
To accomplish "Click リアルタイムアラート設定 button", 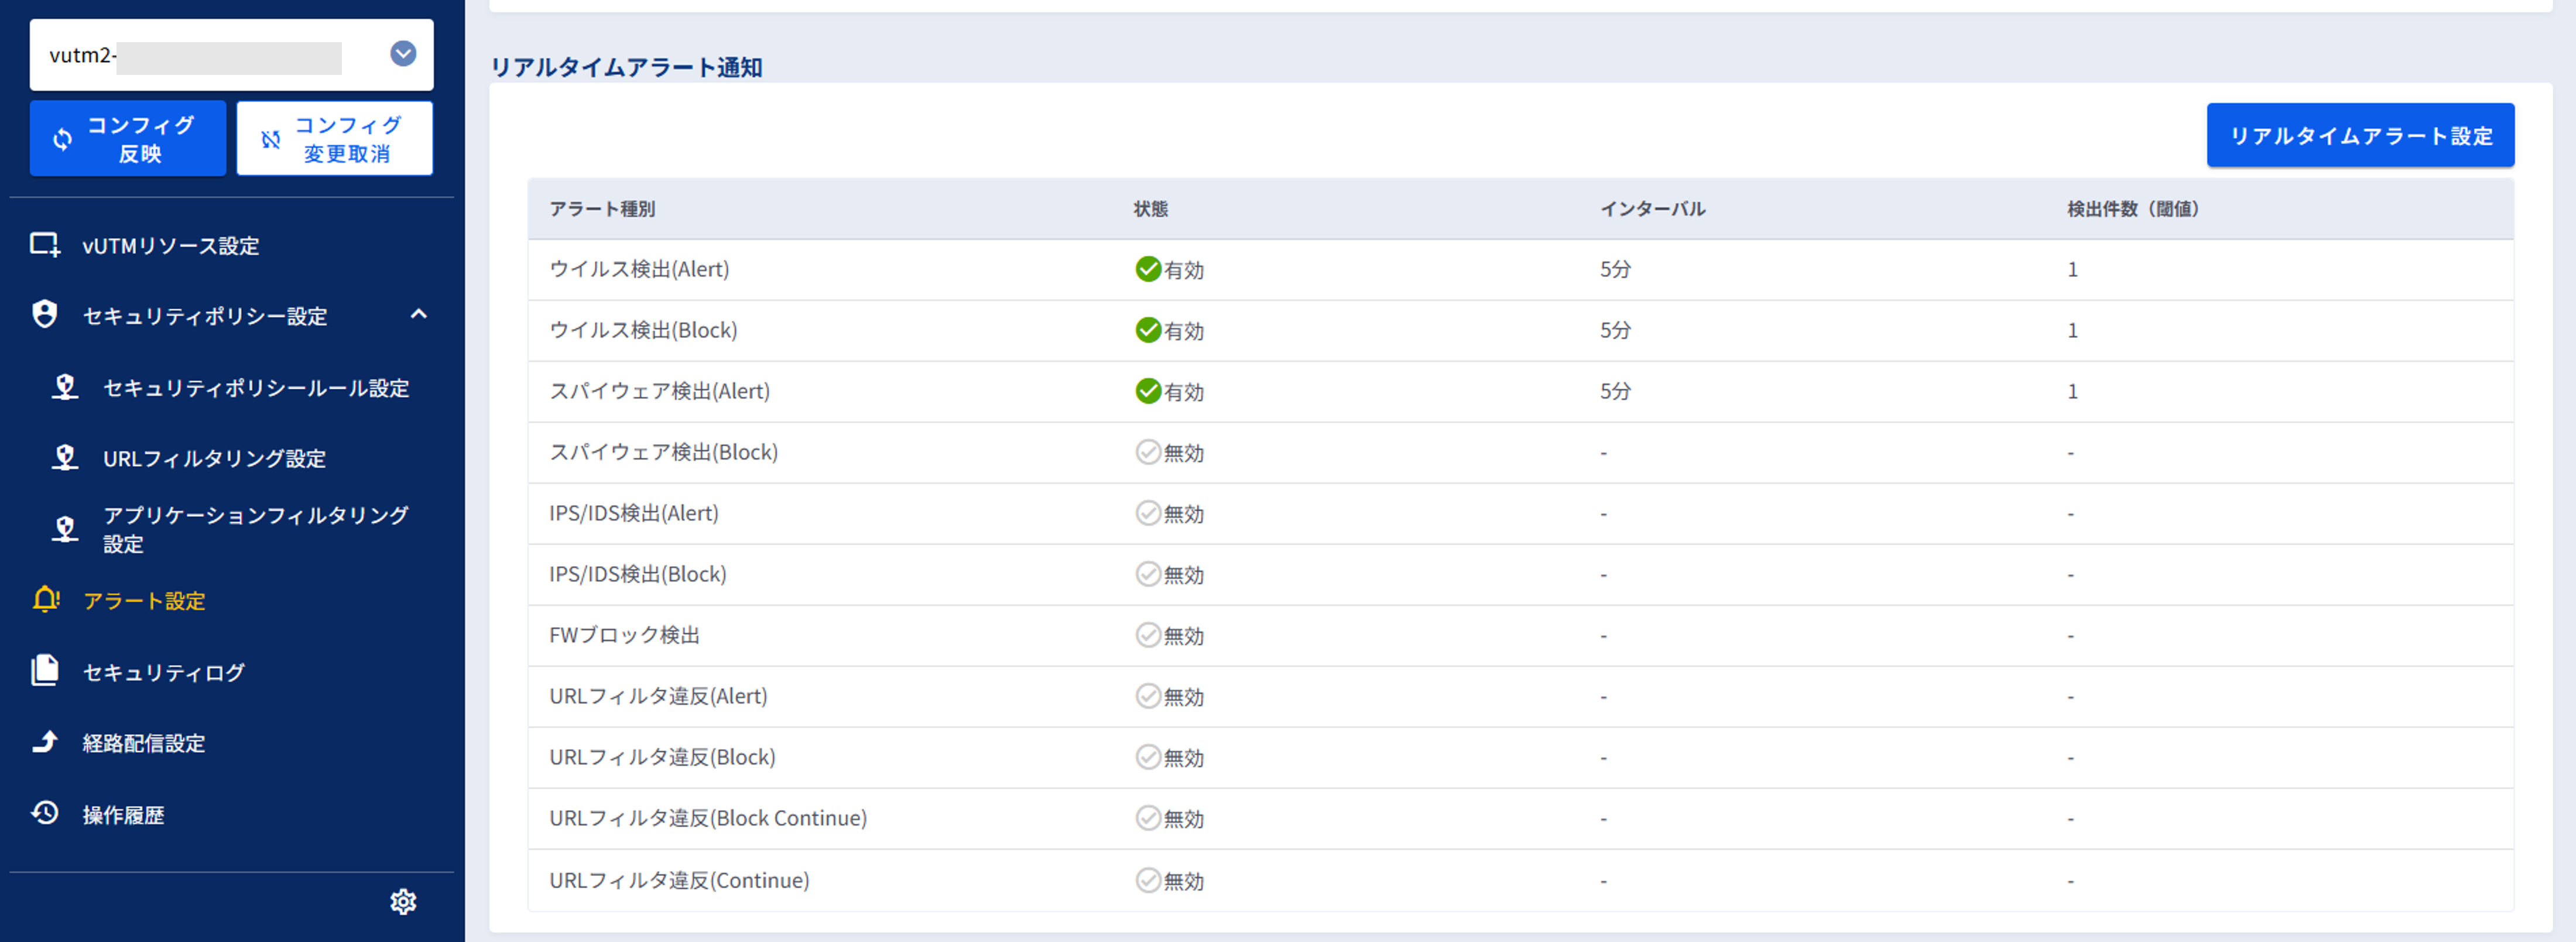I will click(2360, 135).
